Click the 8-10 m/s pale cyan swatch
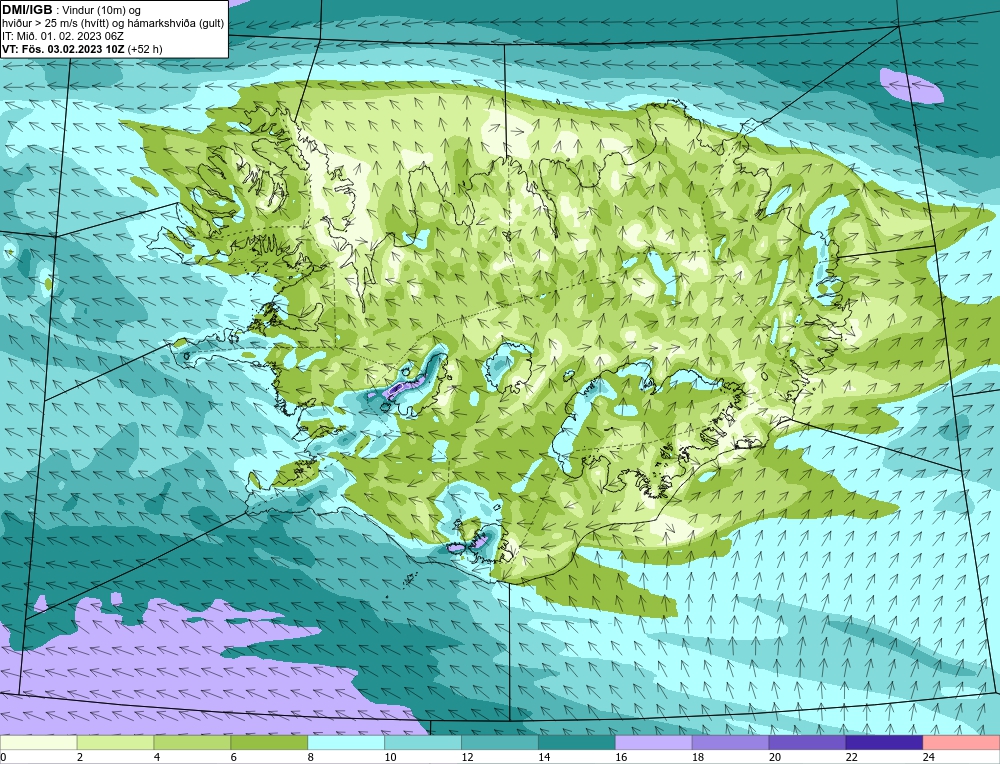The width and height of the screenshot is (1000, 764). [346, 743]
